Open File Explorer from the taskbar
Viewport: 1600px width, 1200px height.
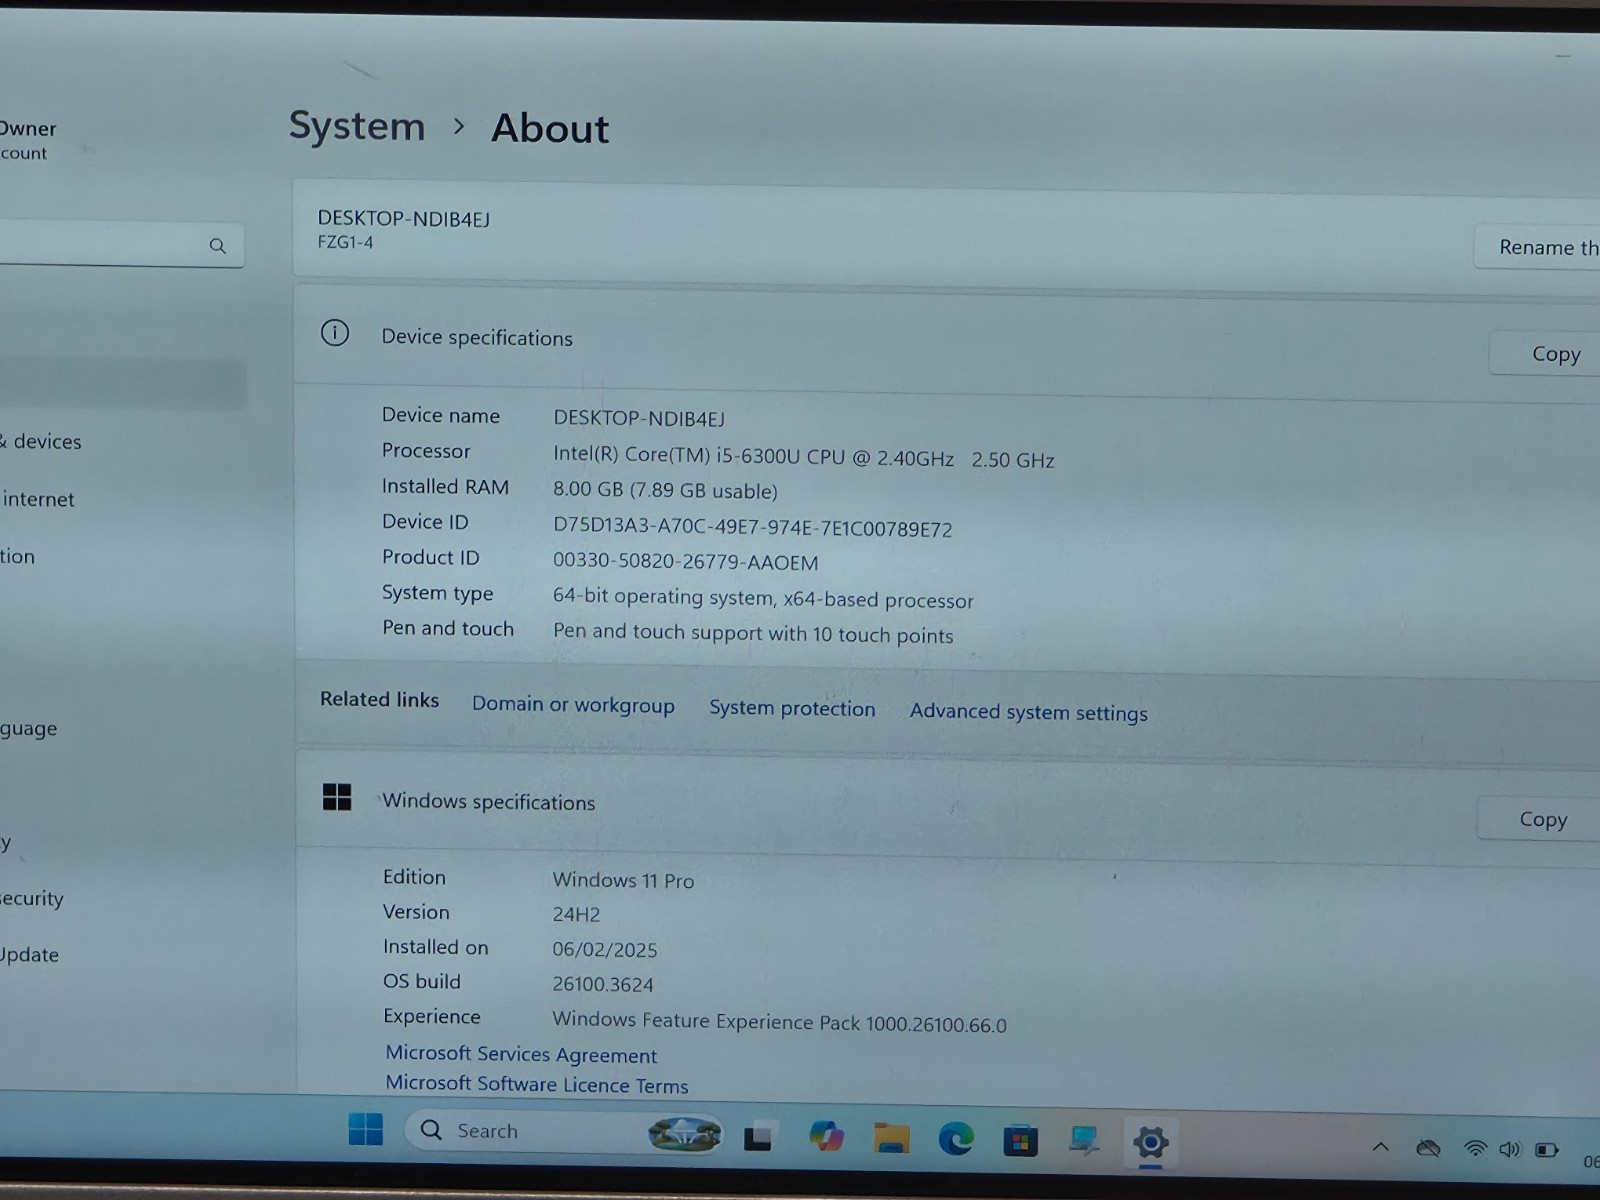[x=891, y=1138]
